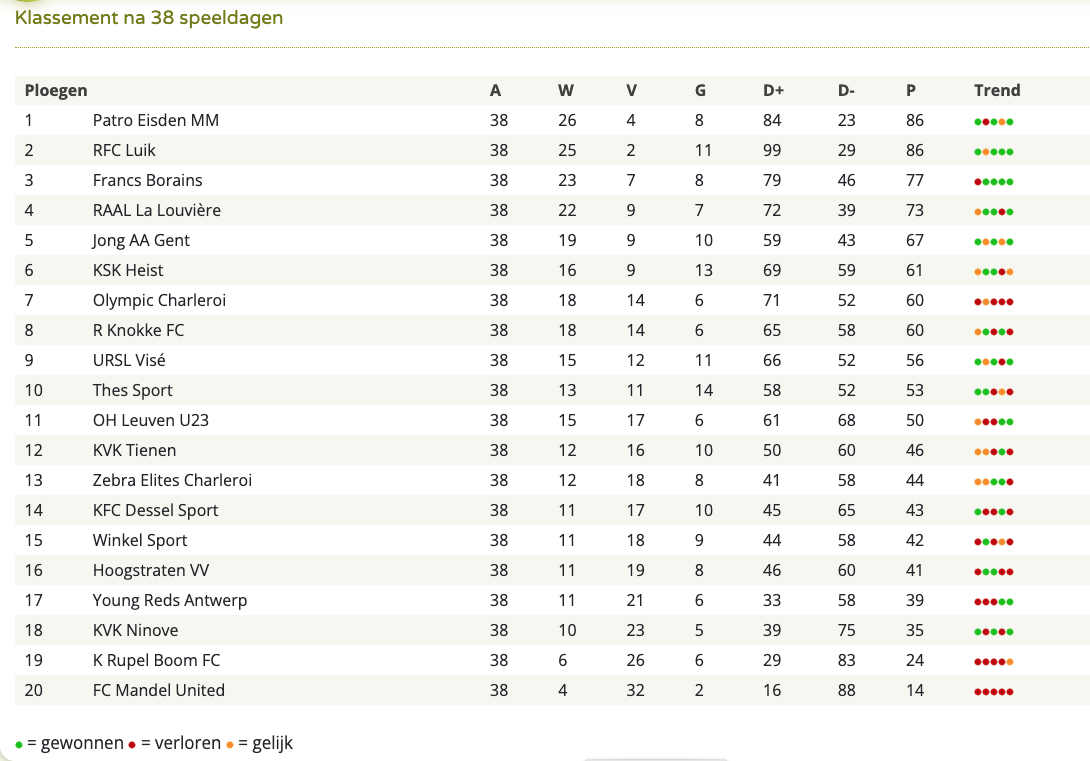Click the red 'verloren' legend dot
Viewport: 1090px width, 761px height.
pos(132,744)
